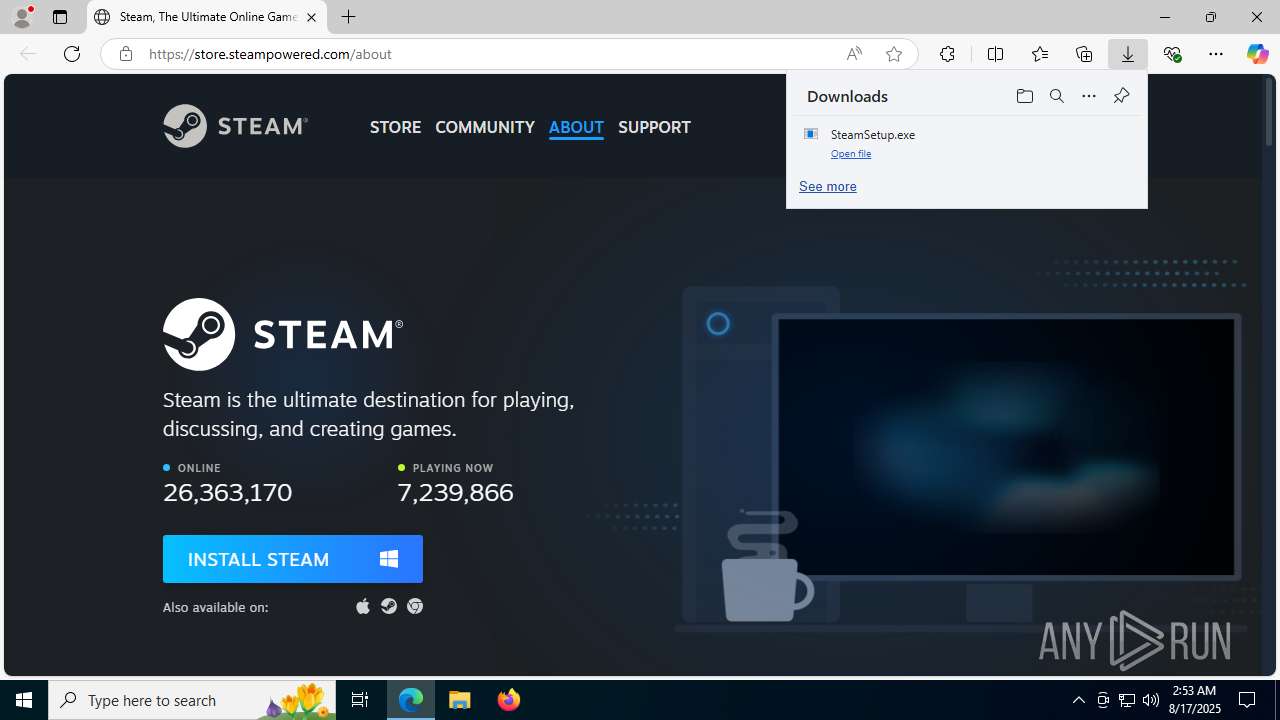Click the INSTALL STEAM button
Image resolution: width=1280 pixels, height=720 pixels.
coord(293,559)
